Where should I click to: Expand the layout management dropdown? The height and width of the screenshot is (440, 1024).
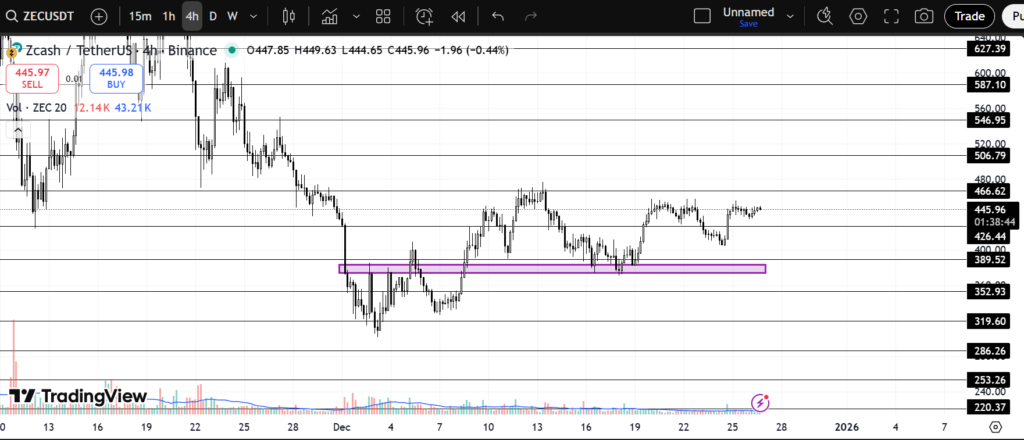pos(790,16)
